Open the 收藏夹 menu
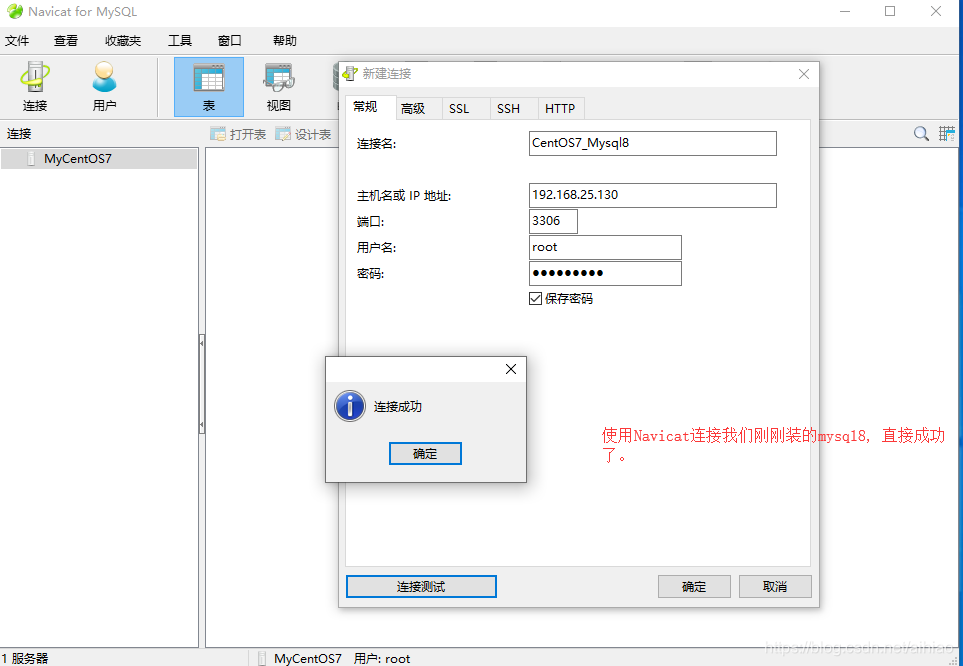Viewport: 963px width, 666px height. point(123,41)
